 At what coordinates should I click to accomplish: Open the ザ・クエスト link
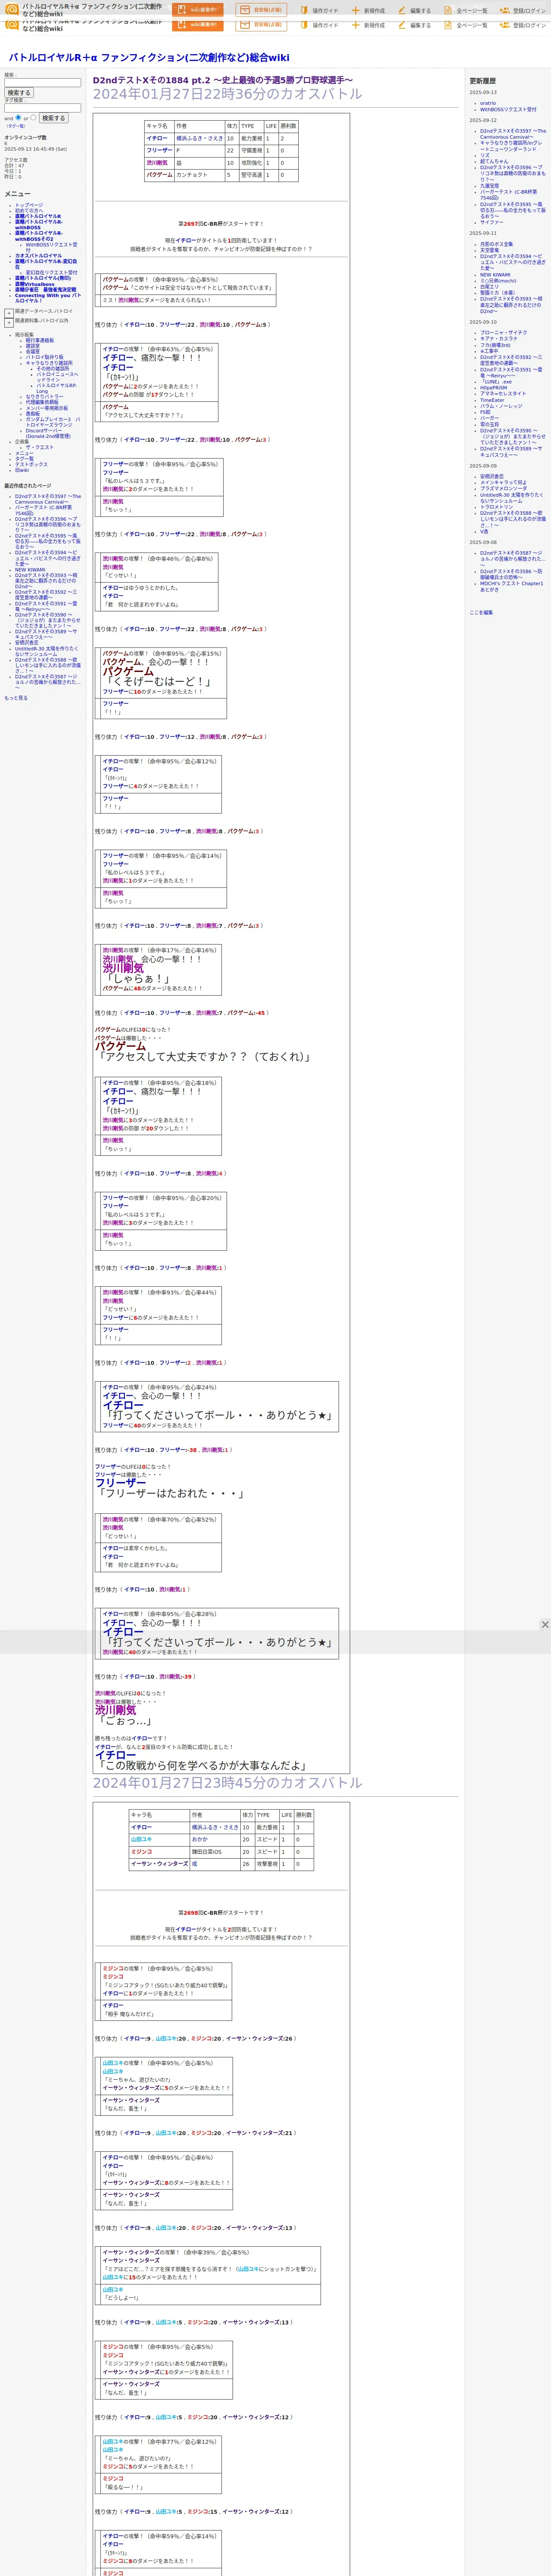pos(39,447)
